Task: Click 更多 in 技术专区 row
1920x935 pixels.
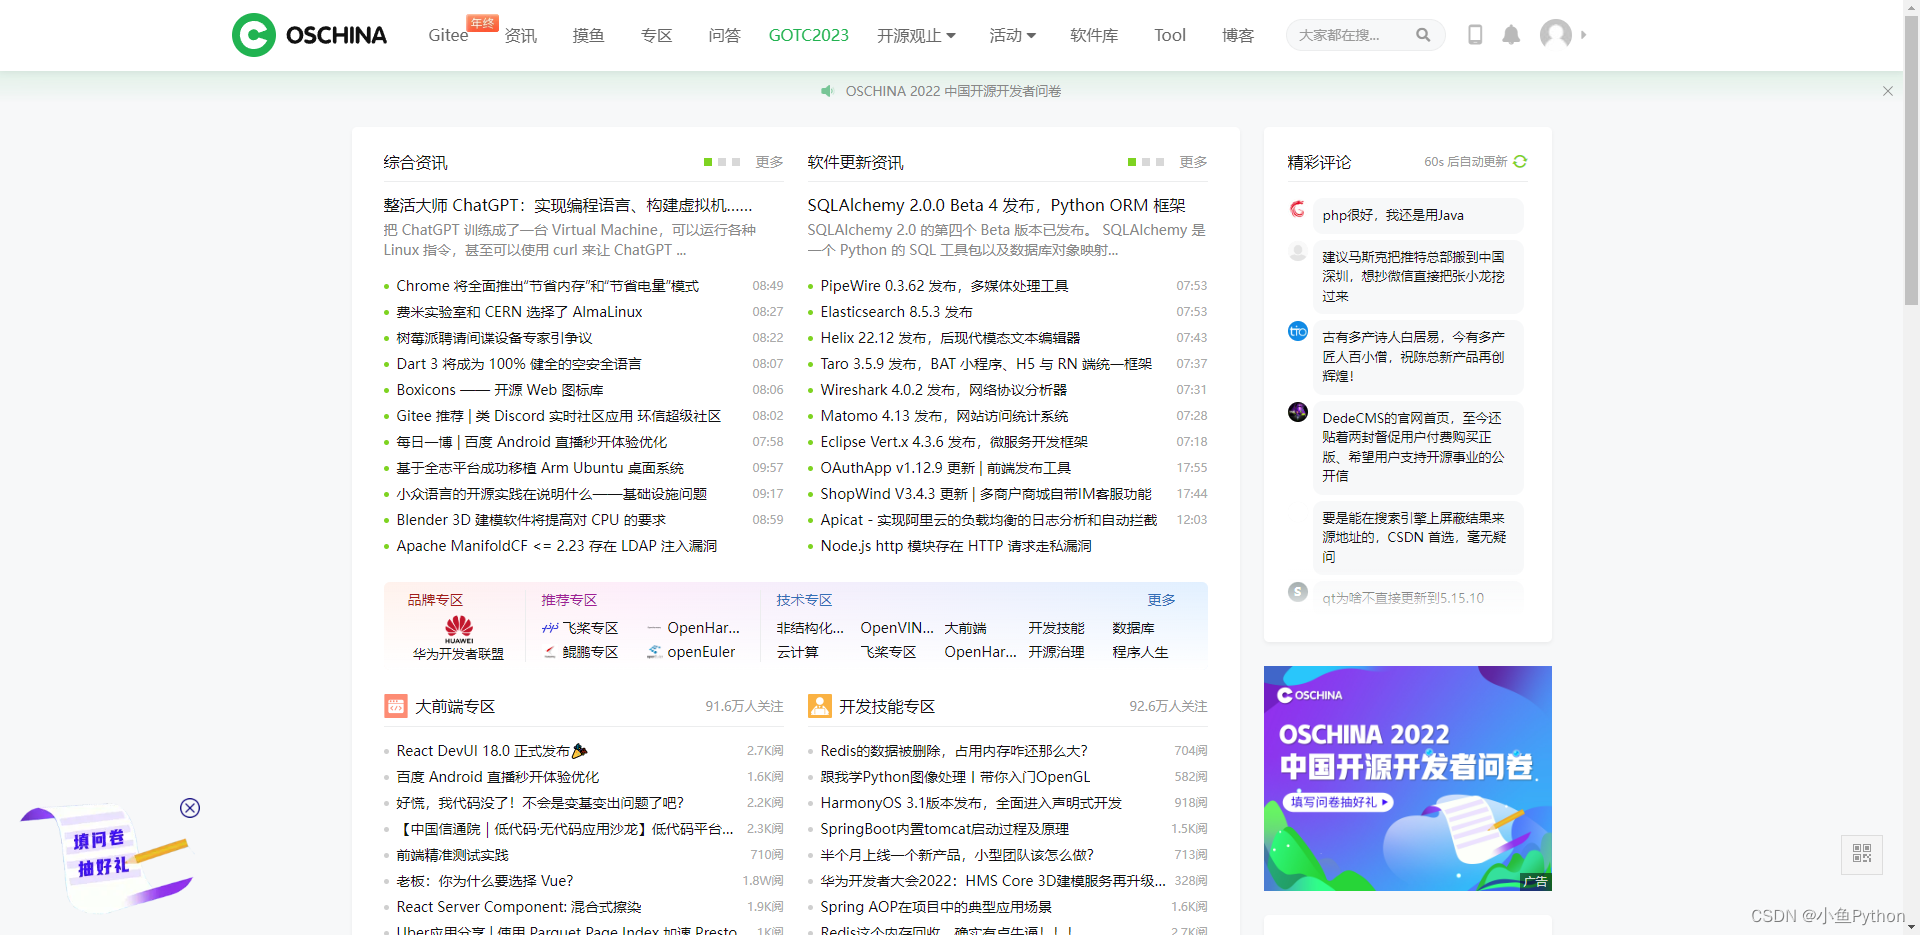Action: pyautogui.click(x=1161, y=600)
